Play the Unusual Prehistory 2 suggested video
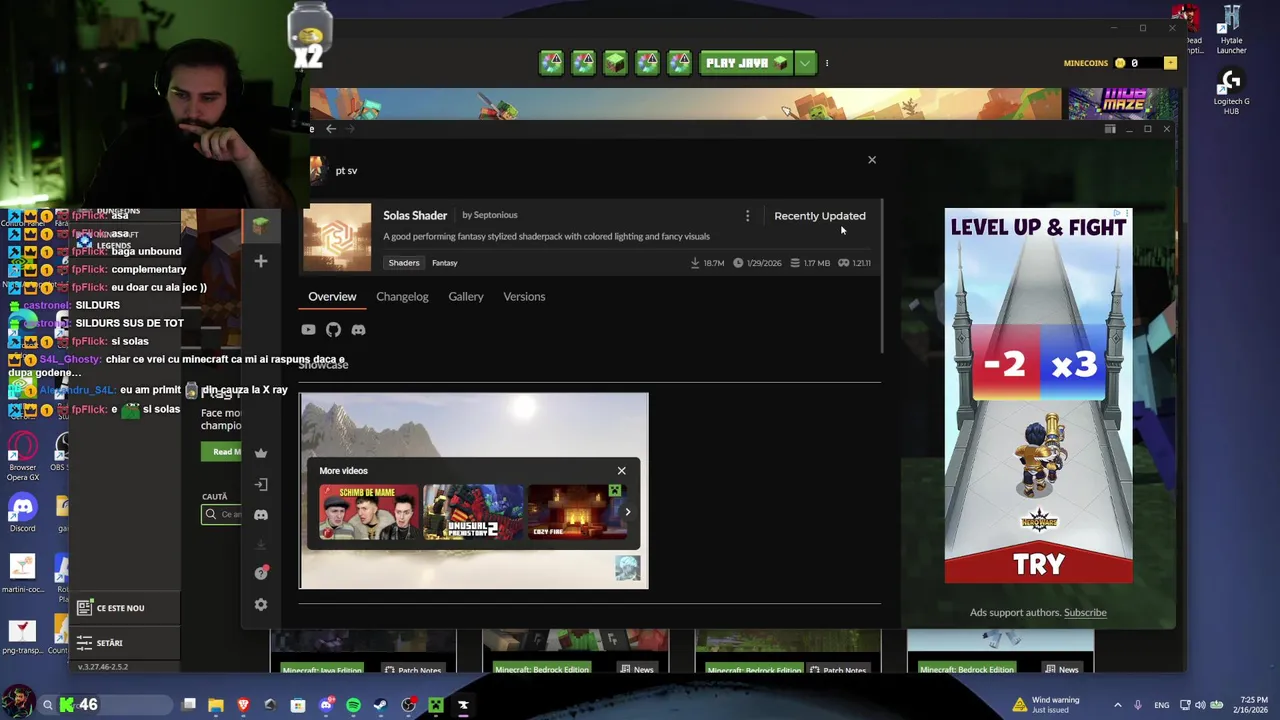1280x720 pixels. (473, 512)
